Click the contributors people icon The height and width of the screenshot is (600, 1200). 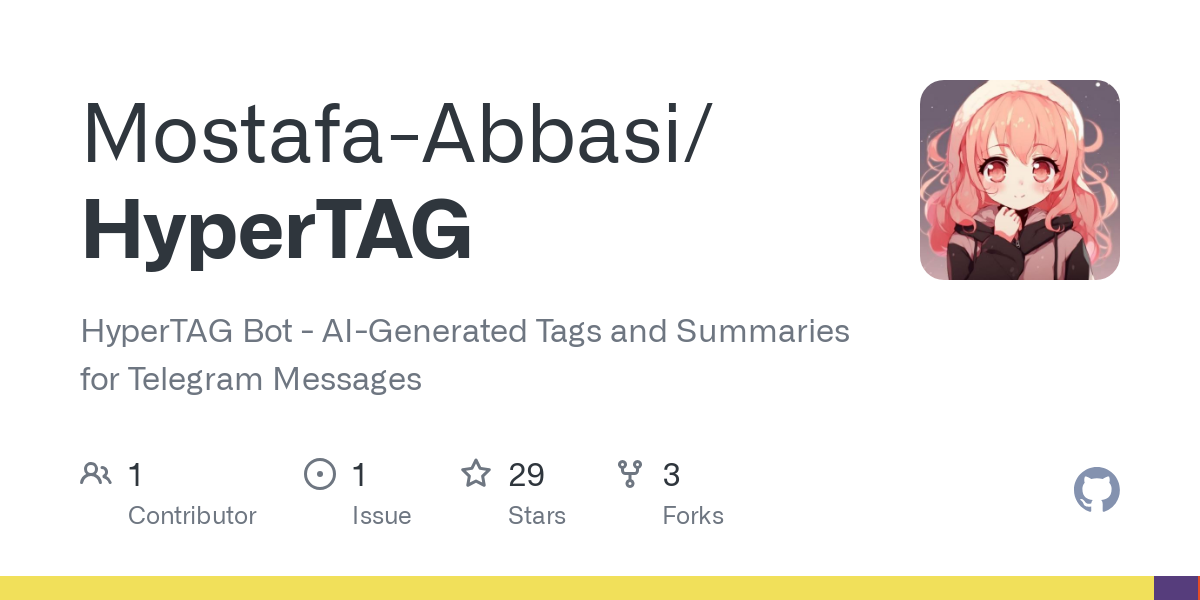[96, 474]
